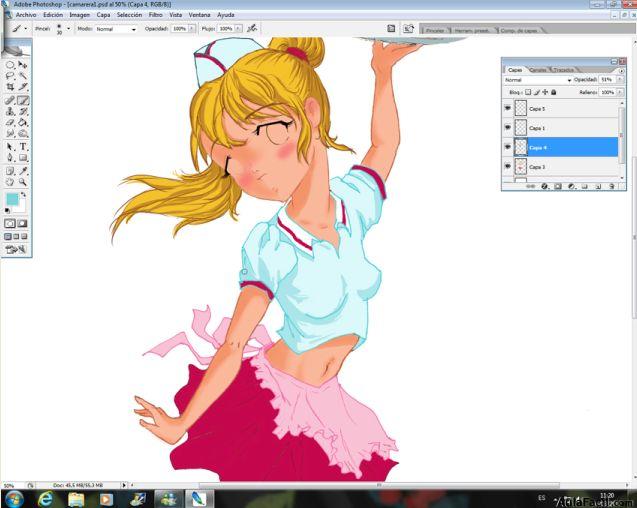Open the Vista menu
Viewport: 637px width, 508px height.
[176, 15]
